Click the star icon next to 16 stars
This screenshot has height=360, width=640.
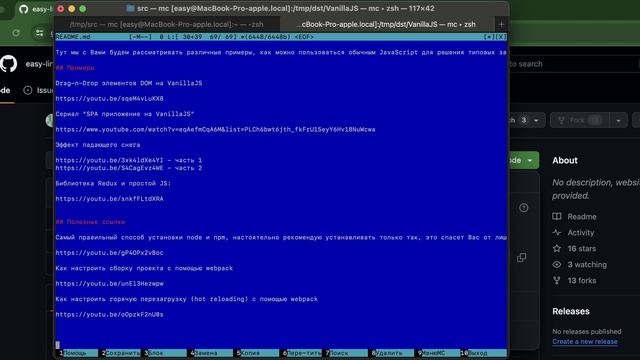(x=557, y=248)
